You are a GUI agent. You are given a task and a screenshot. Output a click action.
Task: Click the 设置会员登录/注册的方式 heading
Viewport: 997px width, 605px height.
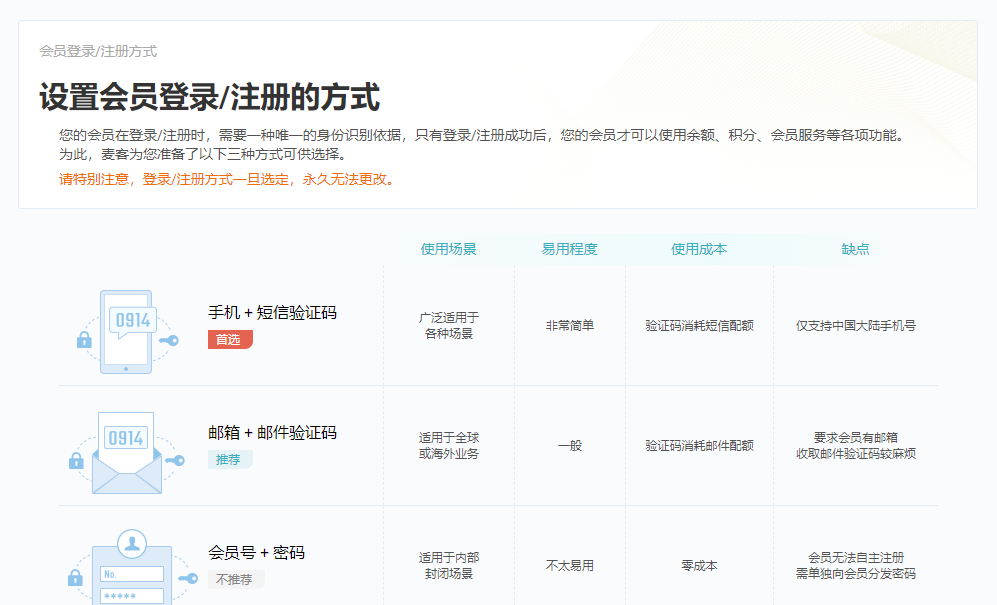click(x=210, y=97)
